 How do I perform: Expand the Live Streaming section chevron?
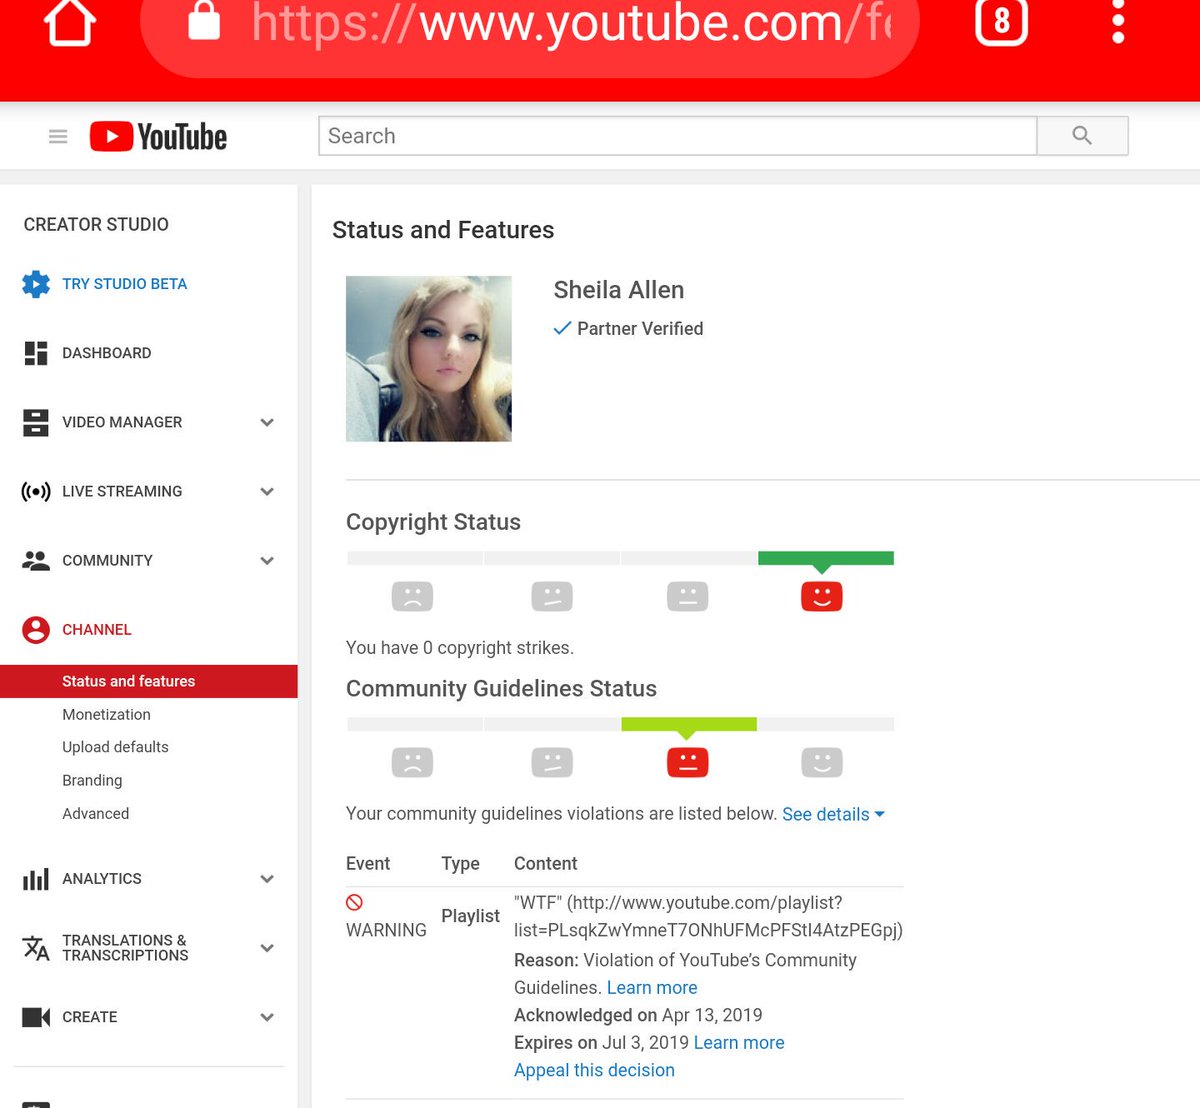click(x=267, y=491)
